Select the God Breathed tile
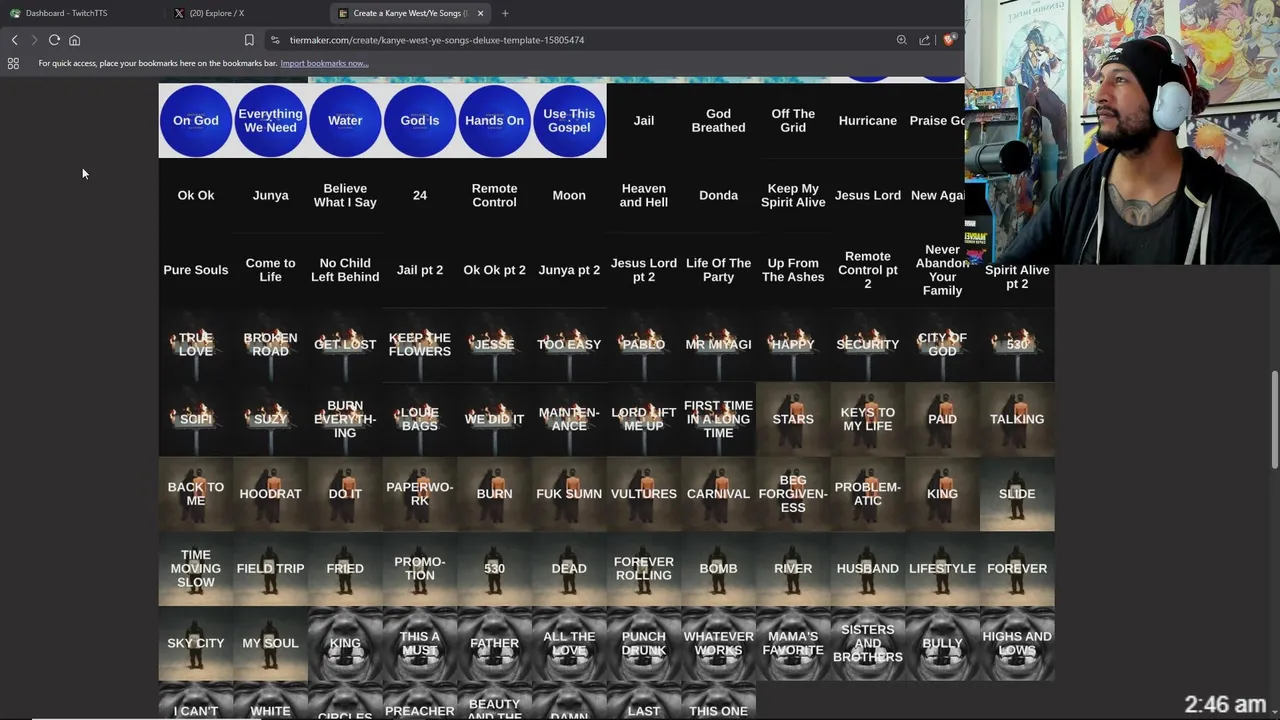This screenshot has width=1280, height=720. point(718,120)
